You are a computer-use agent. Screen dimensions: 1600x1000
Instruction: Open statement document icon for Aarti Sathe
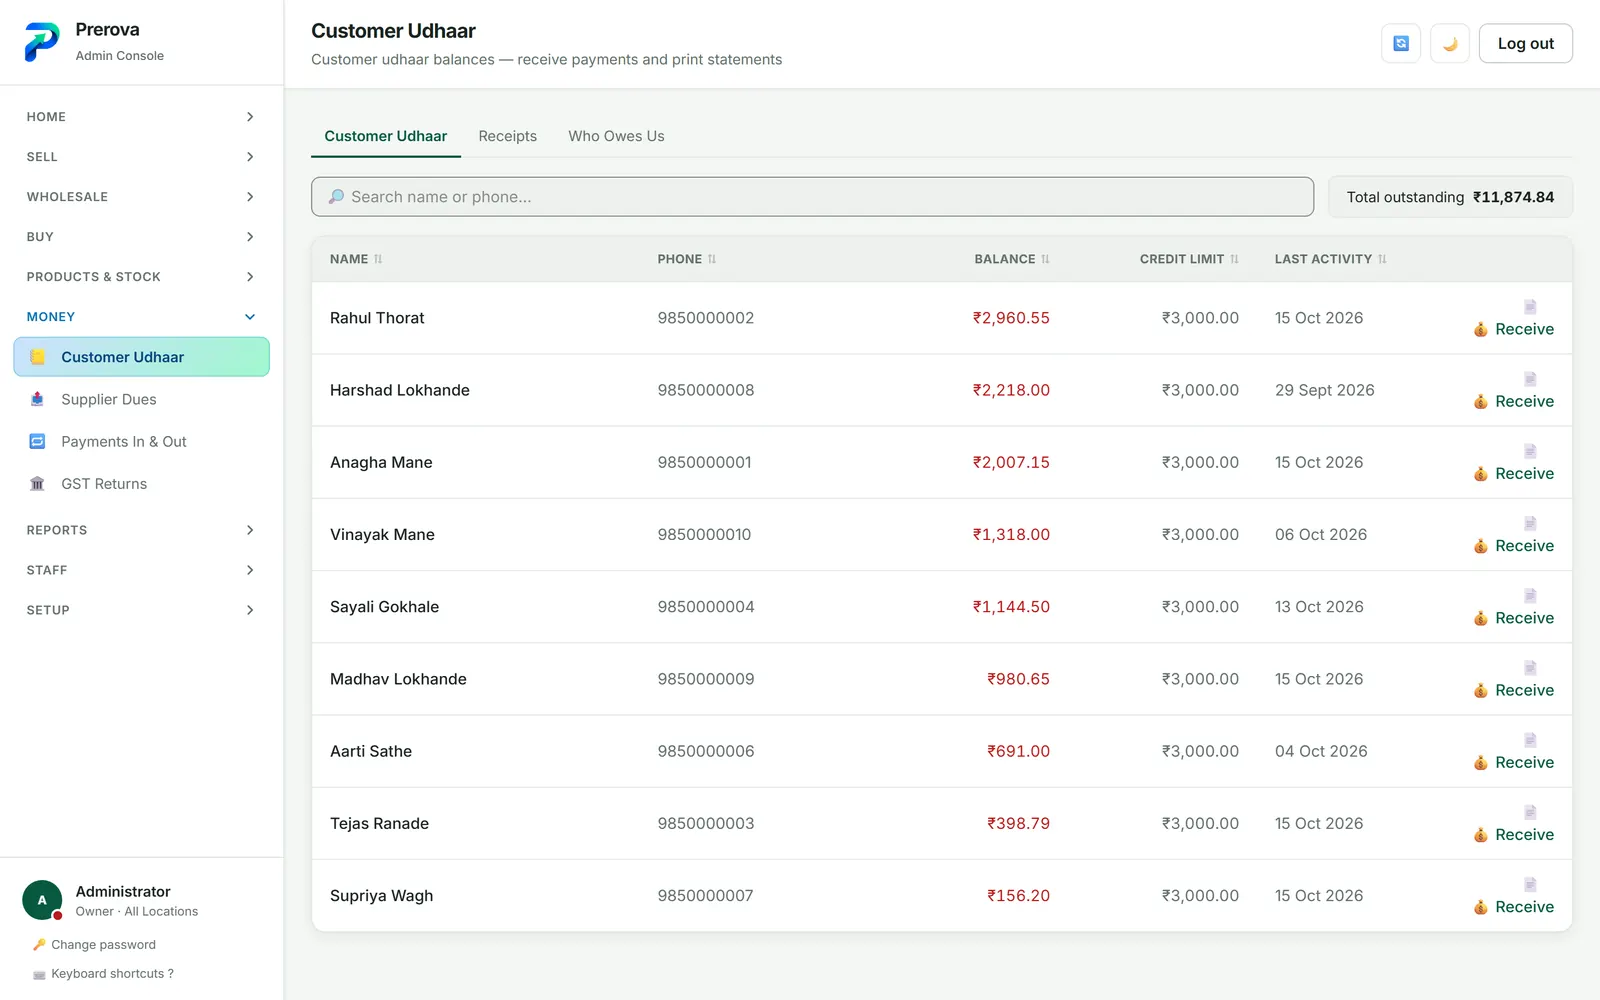(1530, 739)
